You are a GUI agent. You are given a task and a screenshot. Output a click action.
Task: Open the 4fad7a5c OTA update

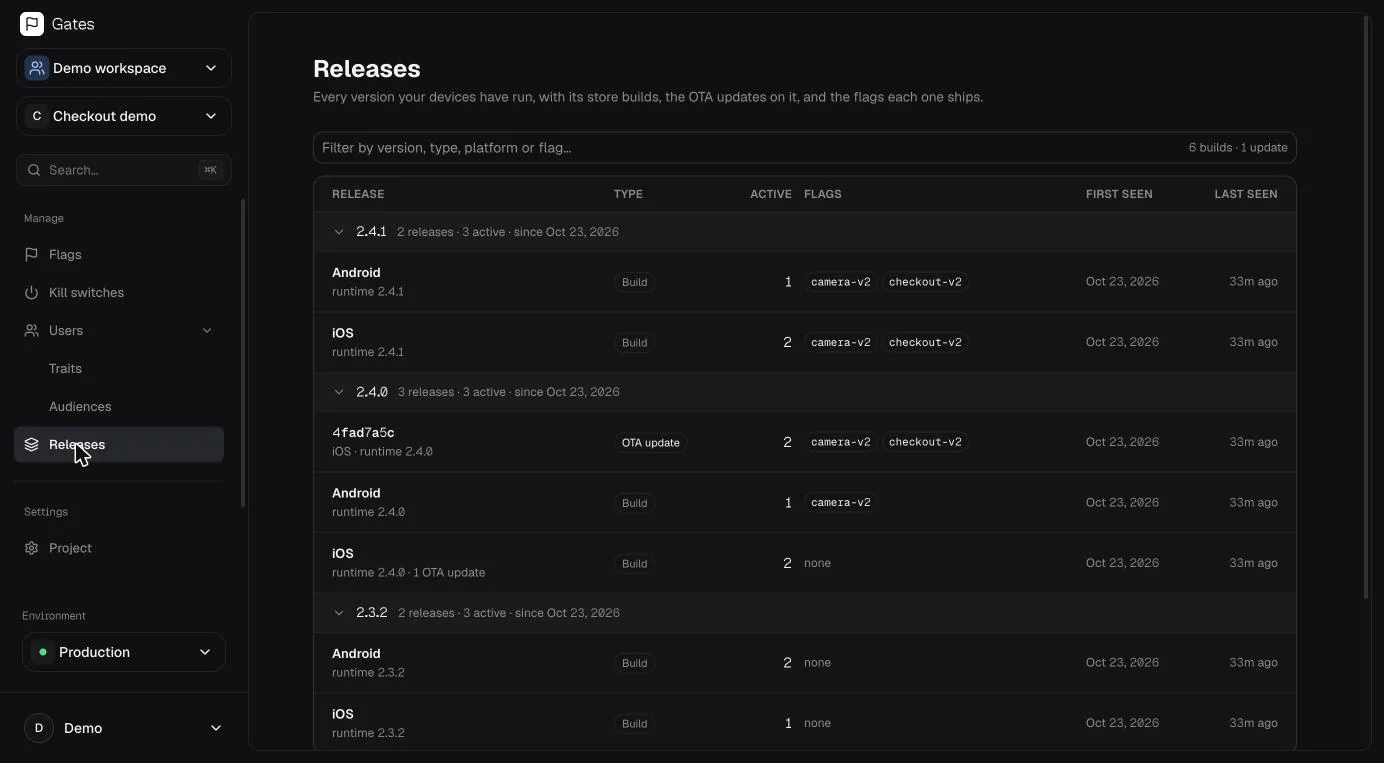(805, 442)
